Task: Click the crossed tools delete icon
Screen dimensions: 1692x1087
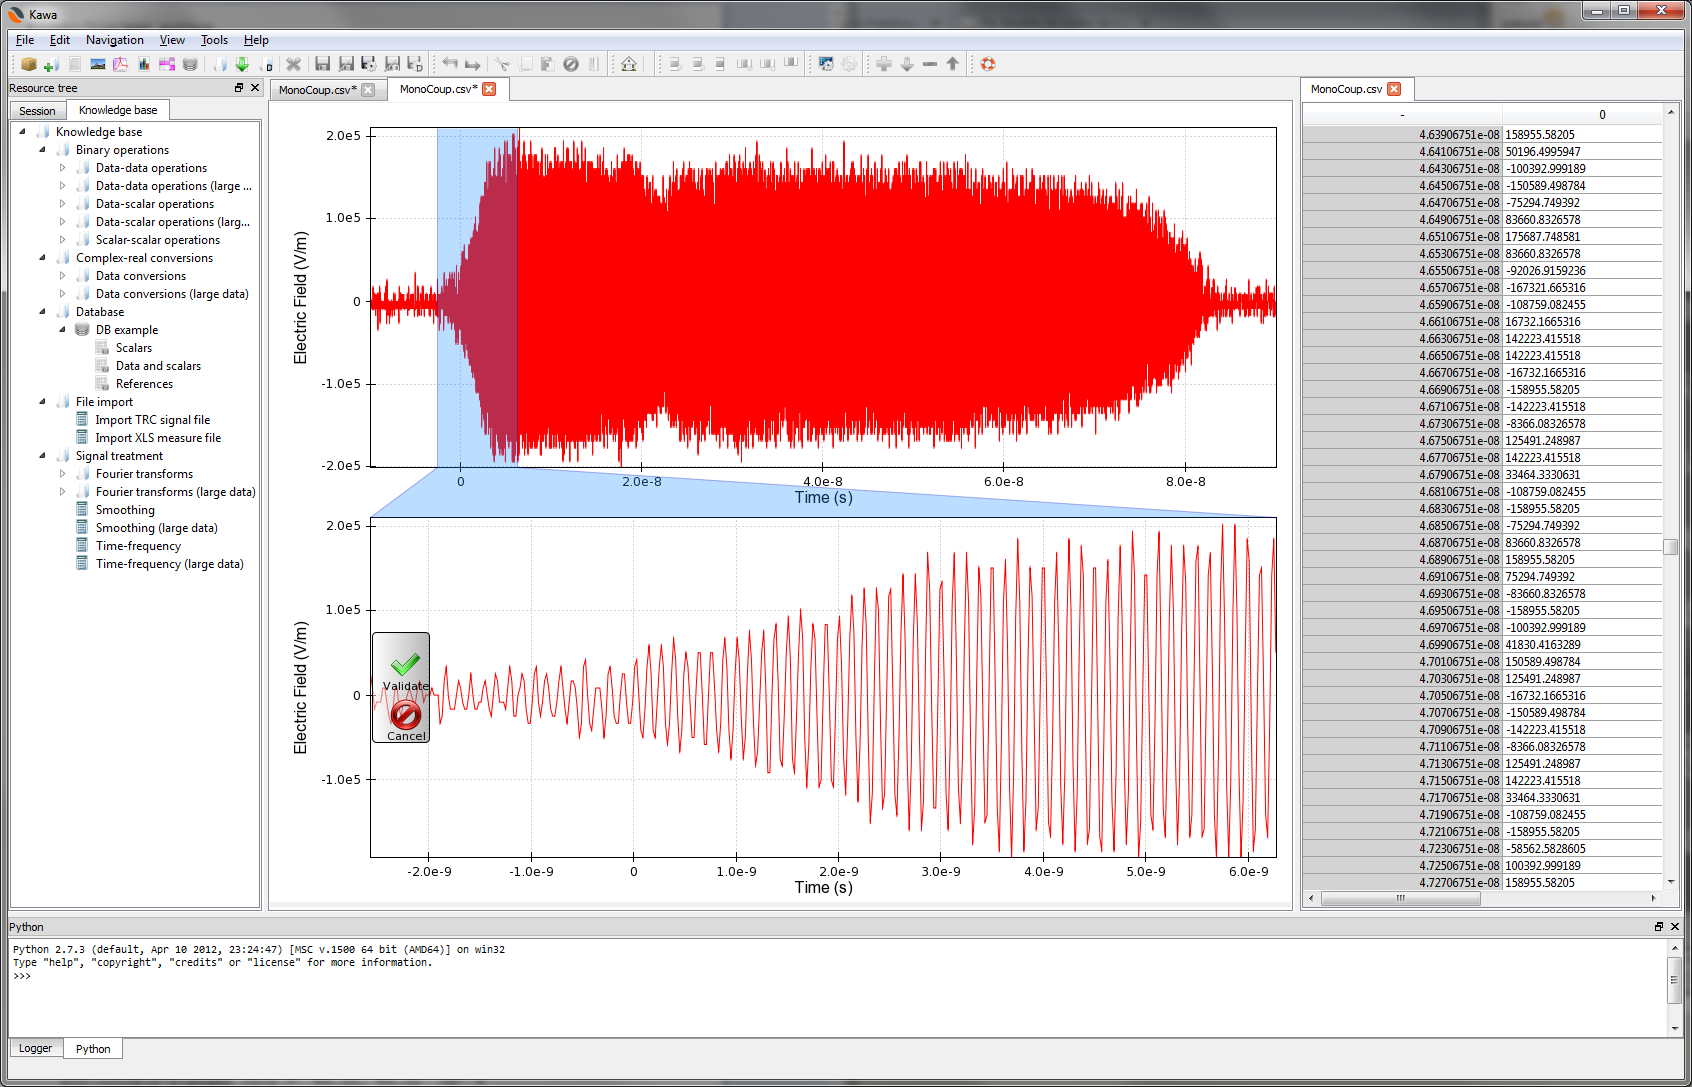Action: point(293,64)
